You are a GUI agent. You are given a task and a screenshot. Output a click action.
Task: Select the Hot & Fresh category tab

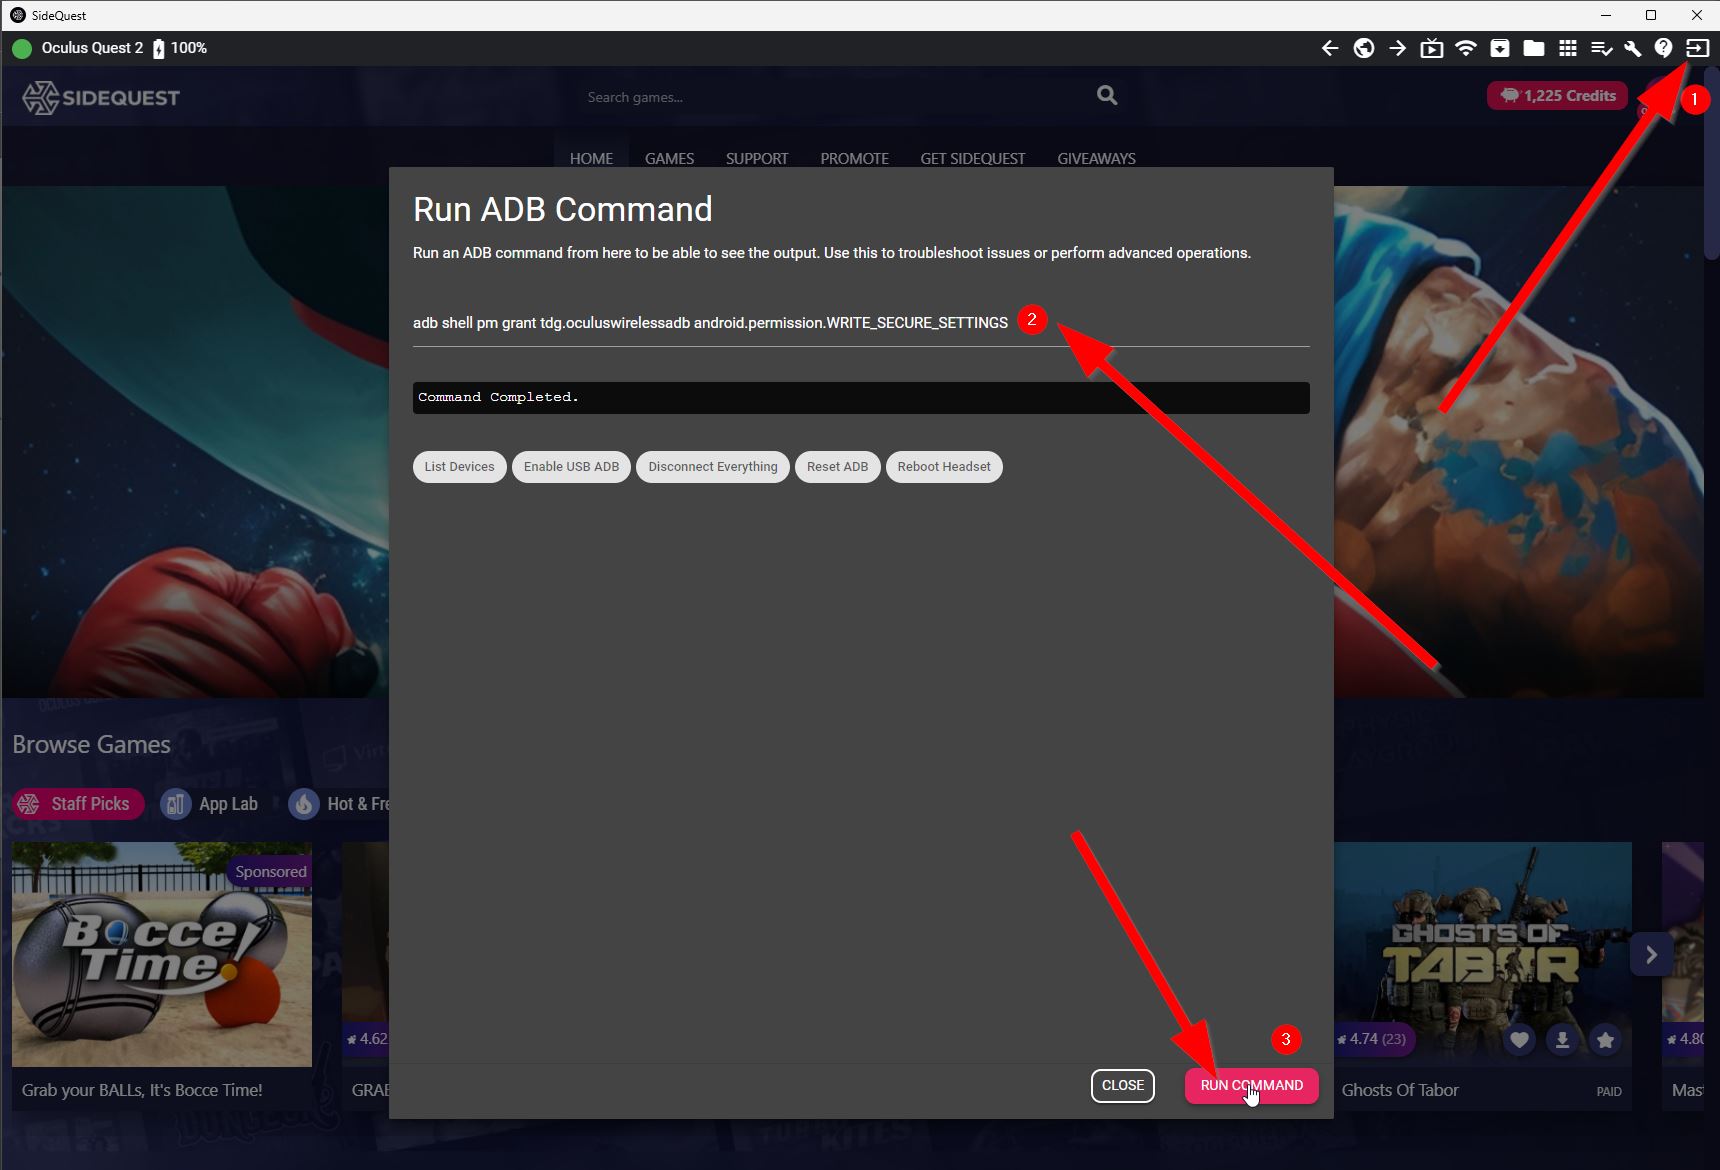339,804
